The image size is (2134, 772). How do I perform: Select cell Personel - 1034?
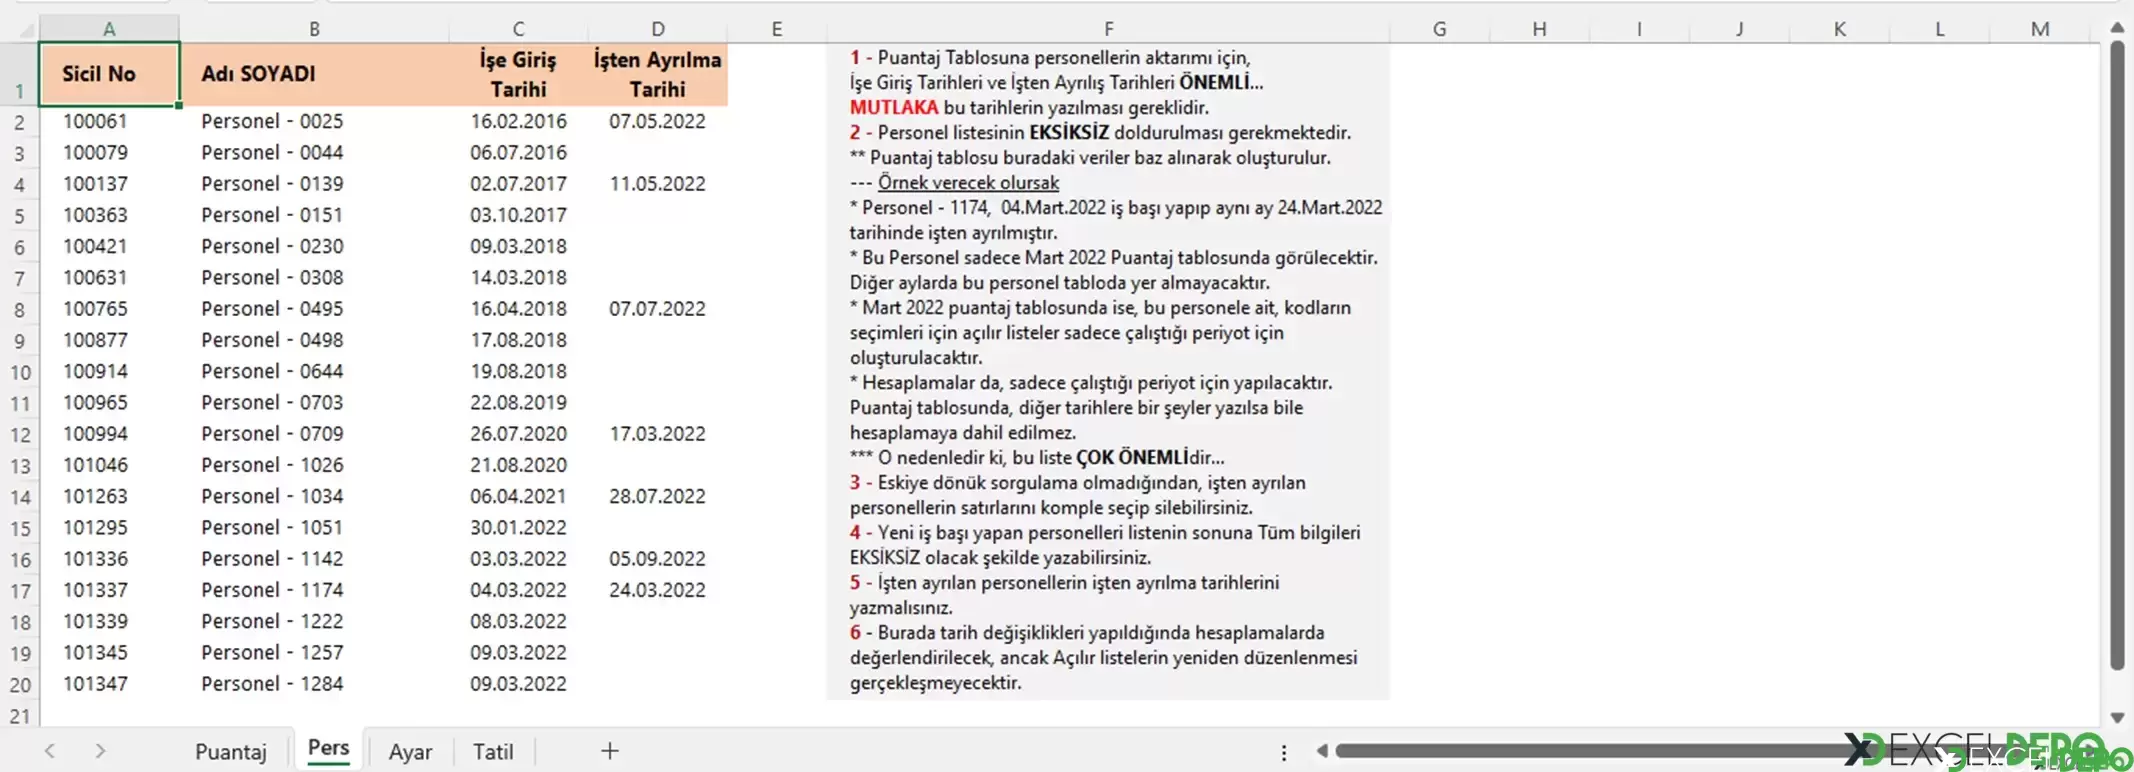coord(314,496)
